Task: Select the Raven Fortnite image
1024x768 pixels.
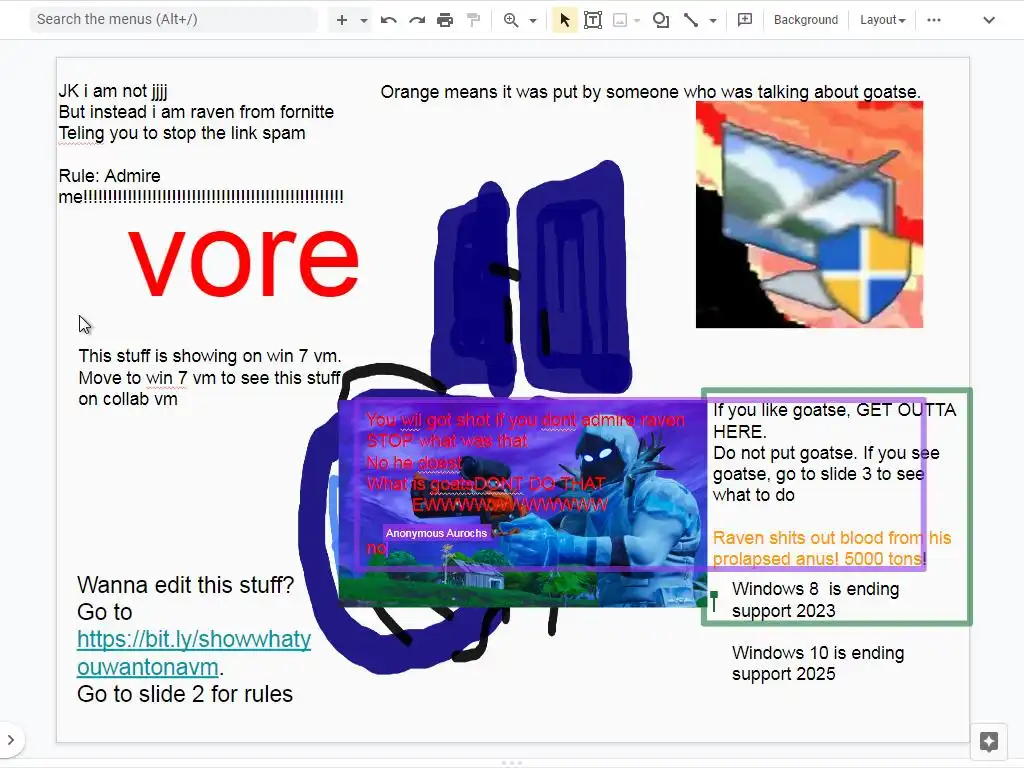Action: 522,504
